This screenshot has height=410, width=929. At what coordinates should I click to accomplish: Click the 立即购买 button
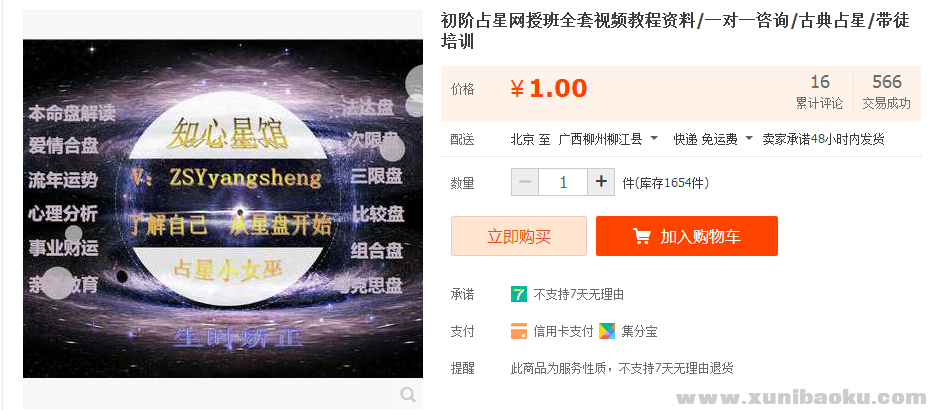coord(519,236)
